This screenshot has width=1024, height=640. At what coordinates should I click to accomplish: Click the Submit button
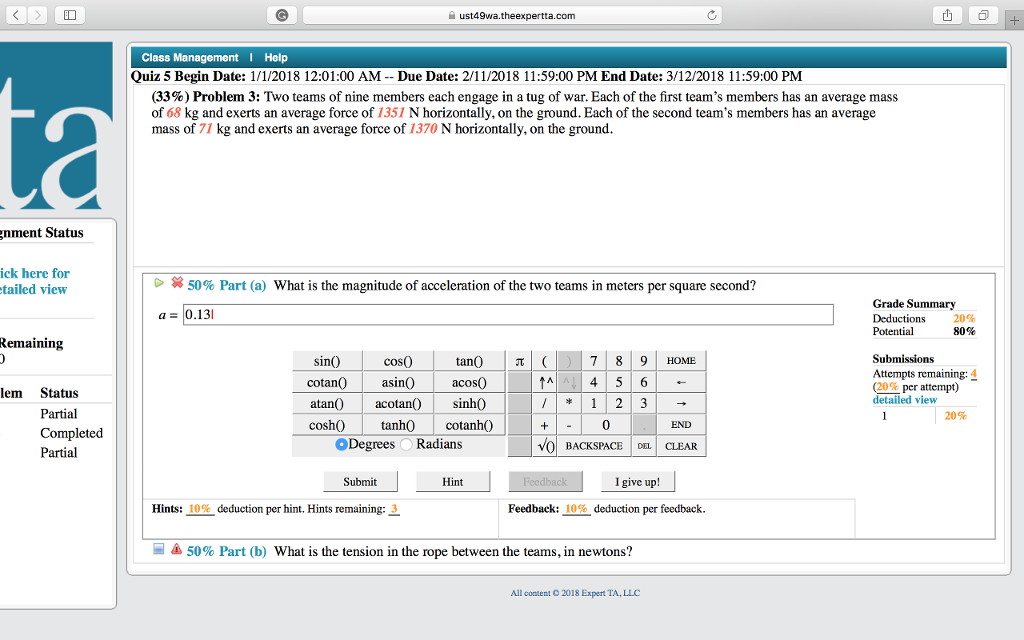coord(360,481)
